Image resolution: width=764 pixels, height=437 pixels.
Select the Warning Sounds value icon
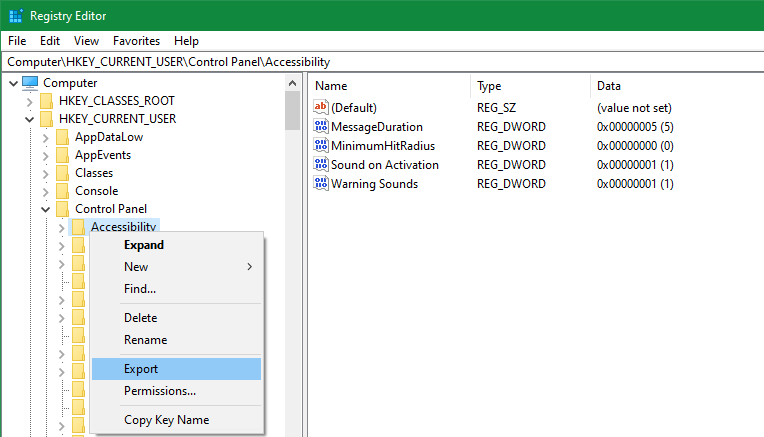321,184
